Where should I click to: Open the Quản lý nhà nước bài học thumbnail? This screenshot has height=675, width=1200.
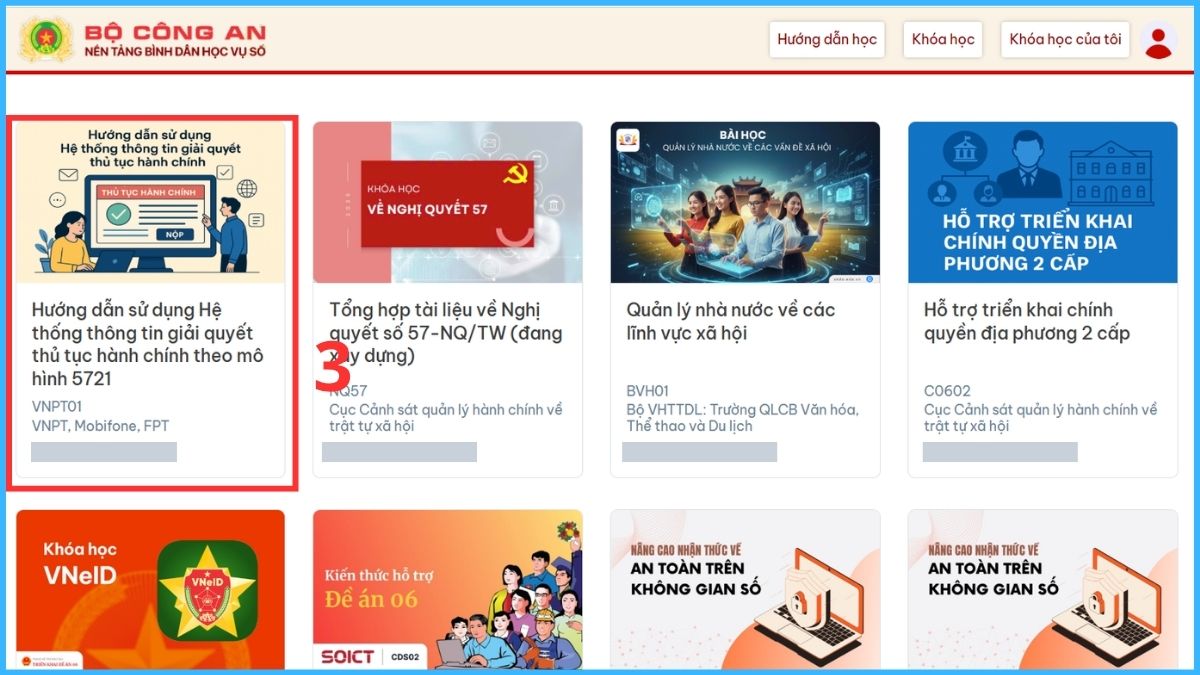click(745, 203)
